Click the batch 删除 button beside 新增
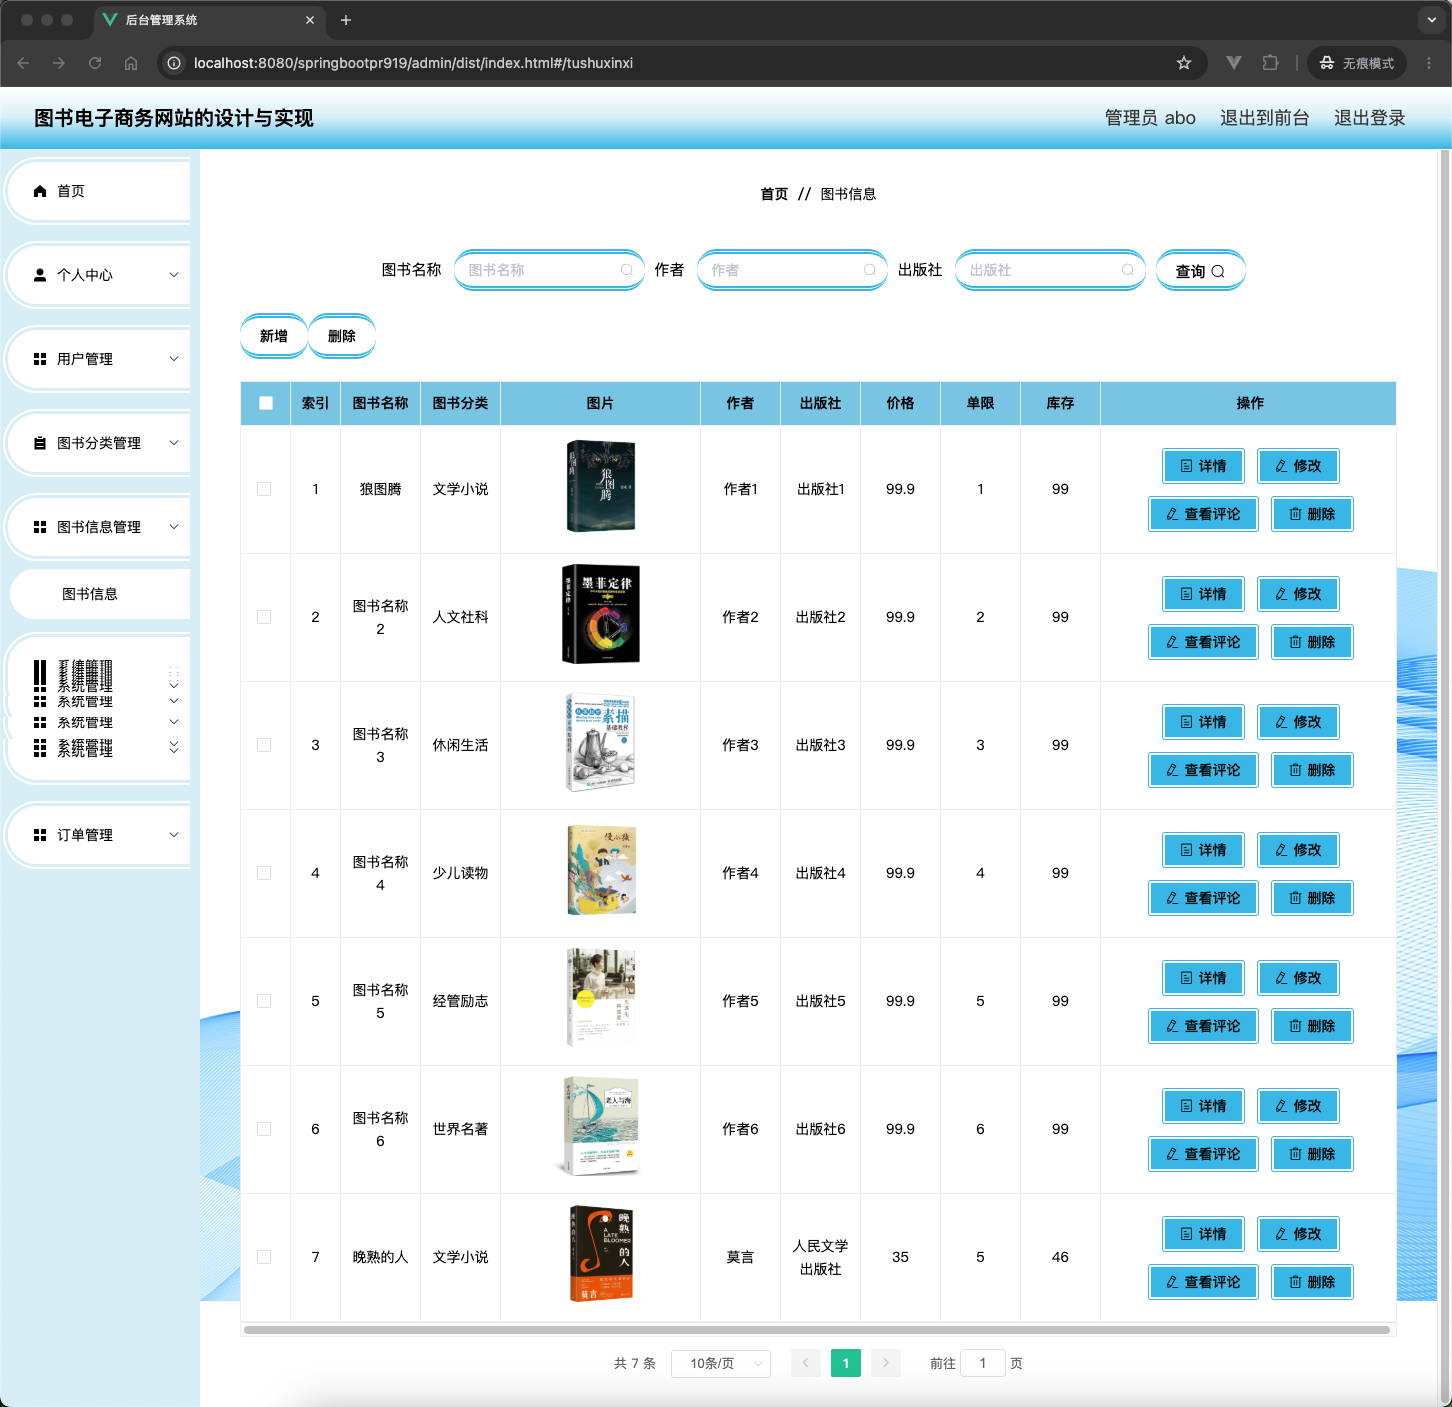Screen dimensions: 1452x1407 342,336
